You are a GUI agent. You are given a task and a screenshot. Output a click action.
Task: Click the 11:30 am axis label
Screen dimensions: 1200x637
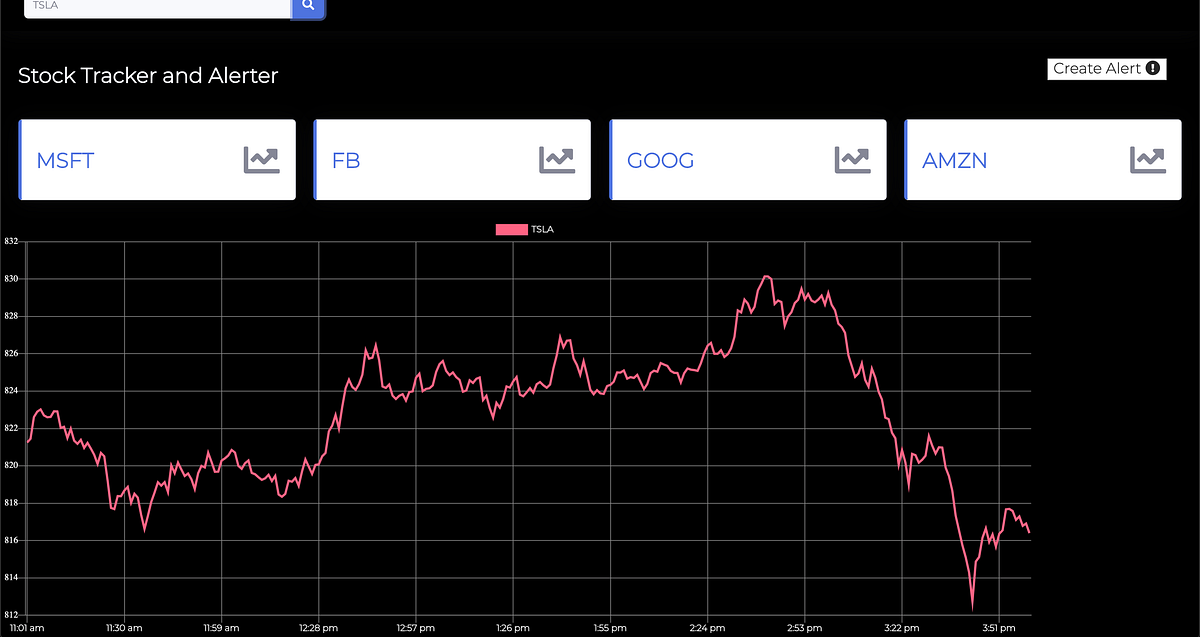pos(123,629)
